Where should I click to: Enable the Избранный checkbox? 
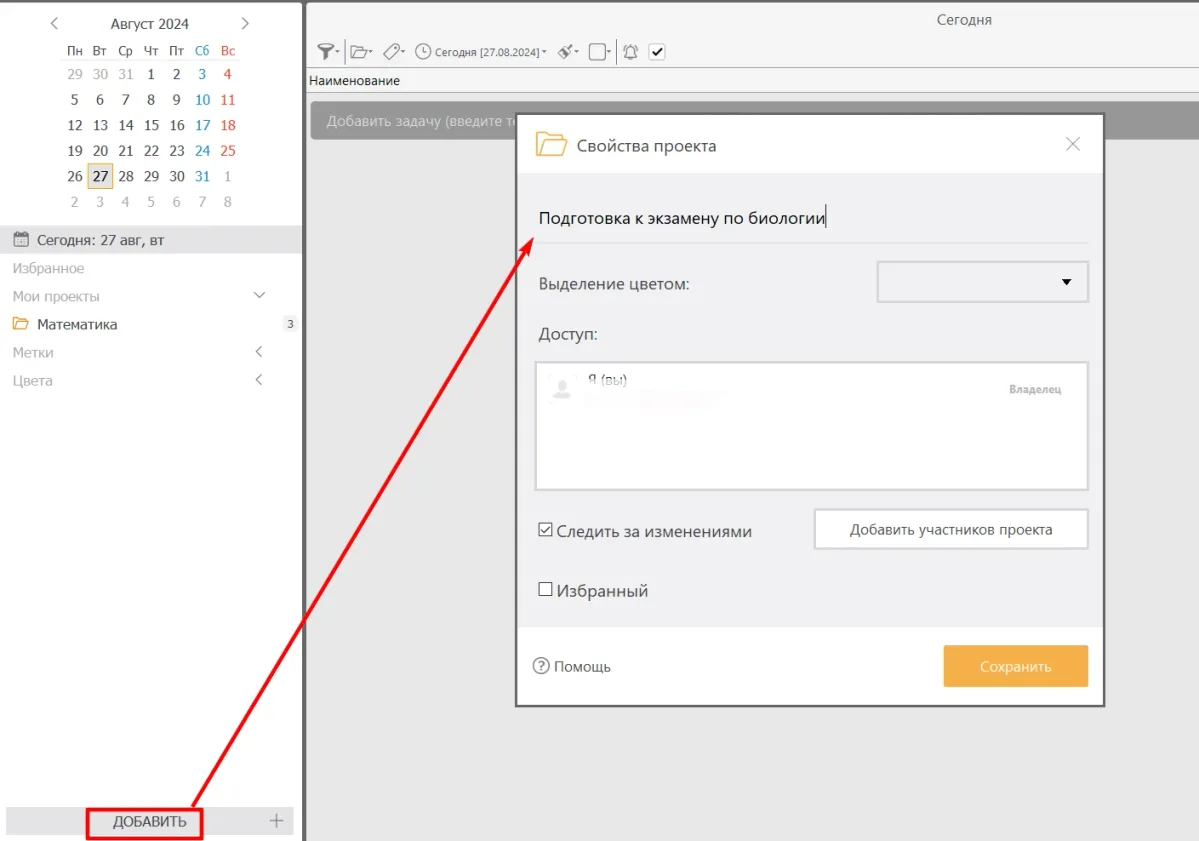tap(546, 590)
